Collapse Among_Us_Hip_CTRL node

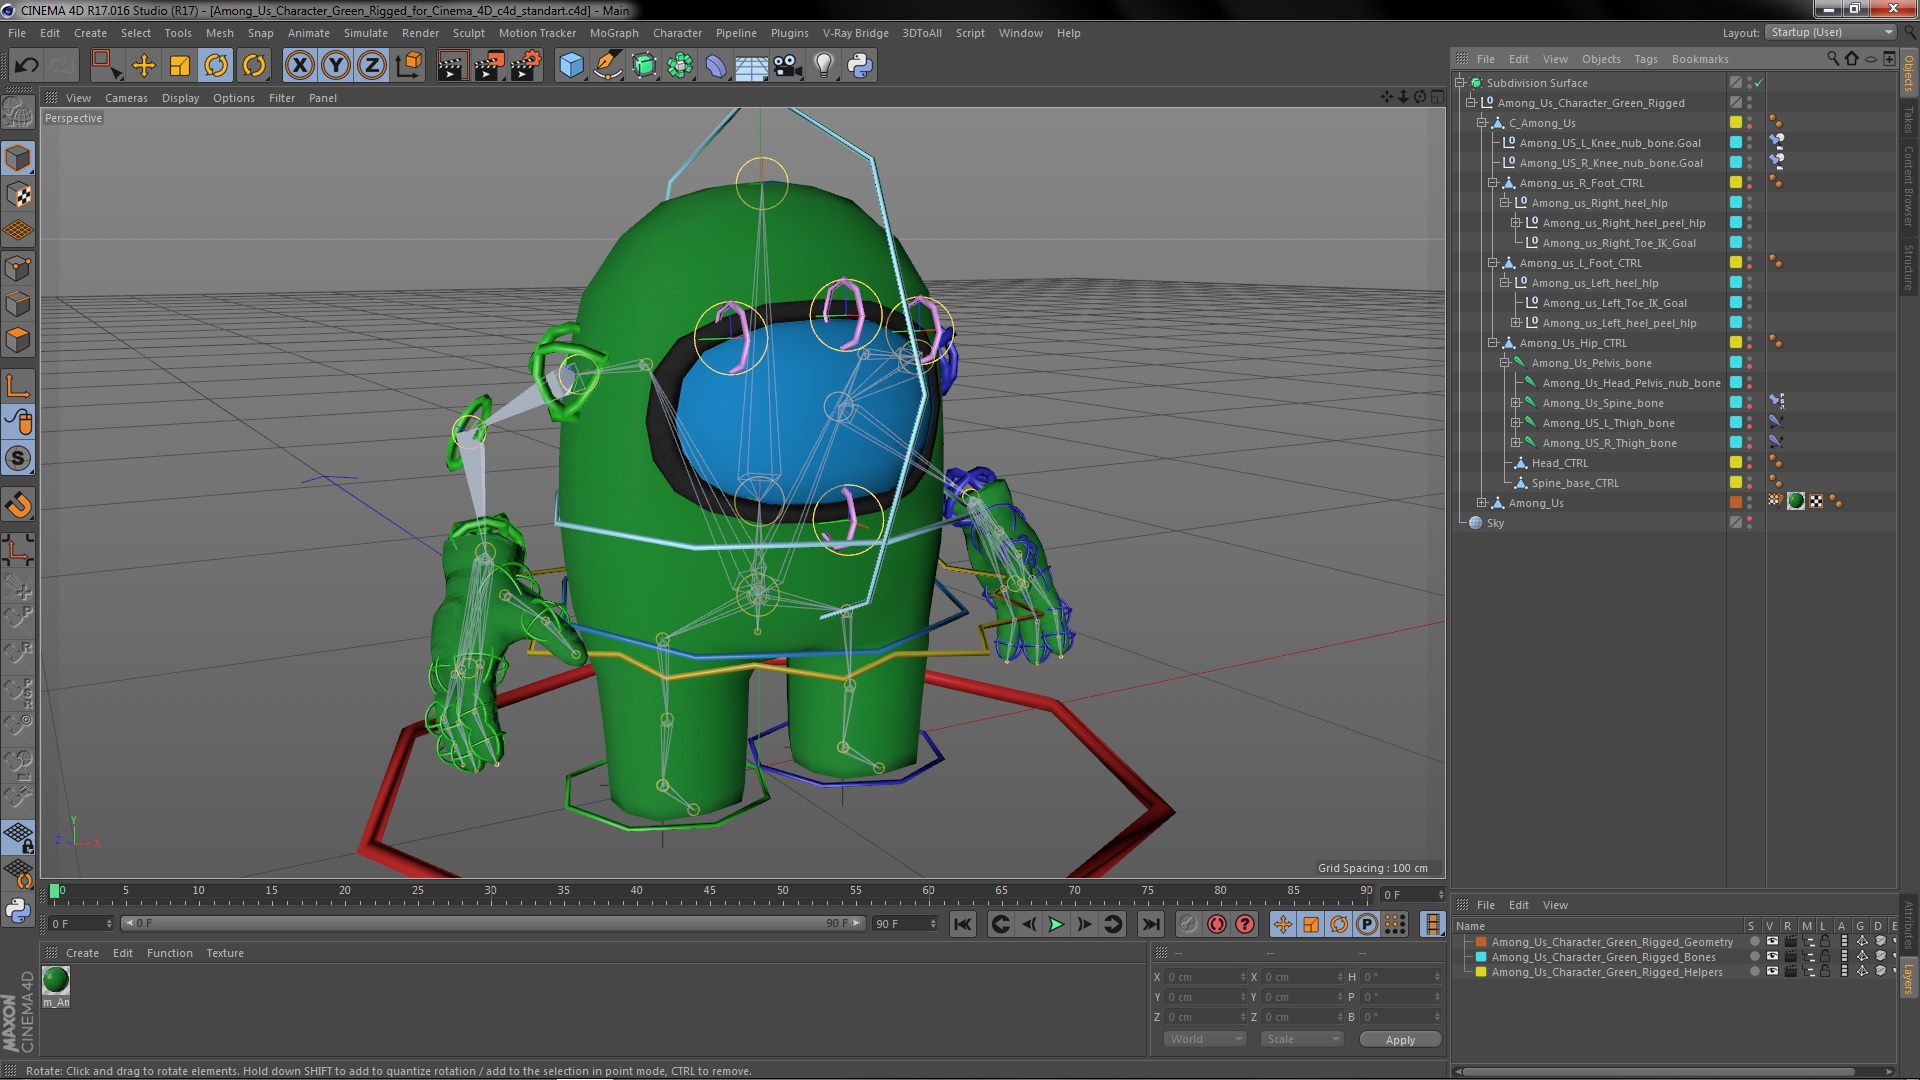[1493, 343]
